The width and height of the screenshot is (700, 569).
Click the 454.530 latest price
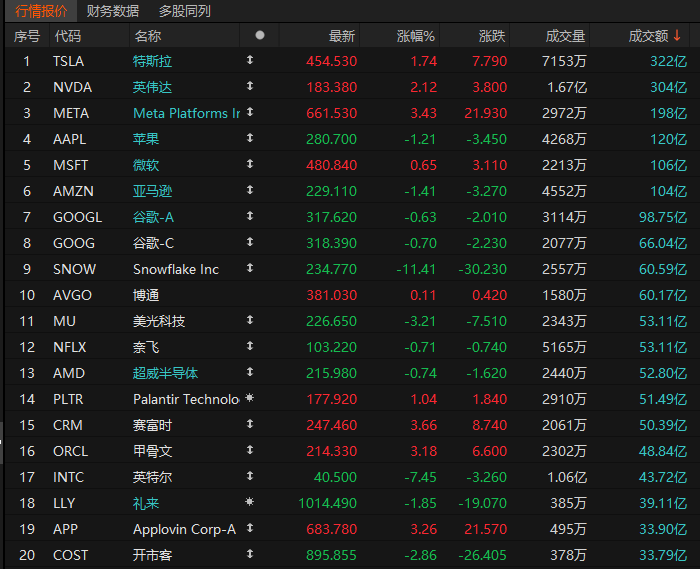(x=331, y=61)
